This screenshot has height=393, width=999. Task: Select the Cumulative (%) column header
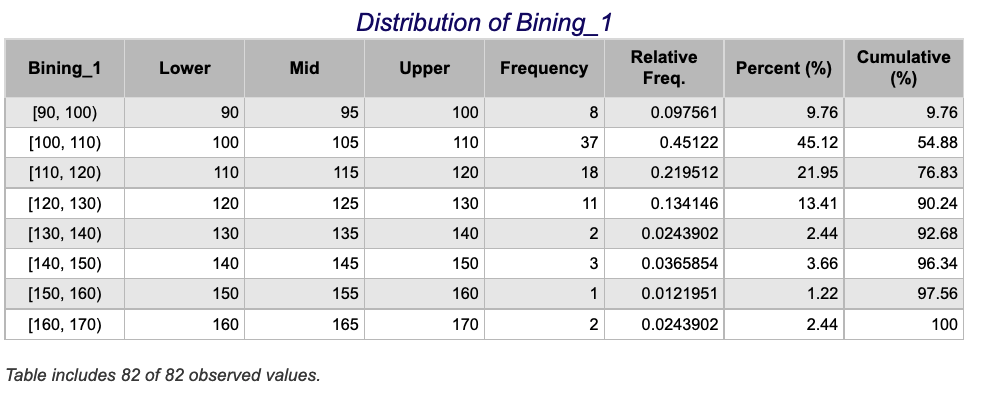(903, 68)
